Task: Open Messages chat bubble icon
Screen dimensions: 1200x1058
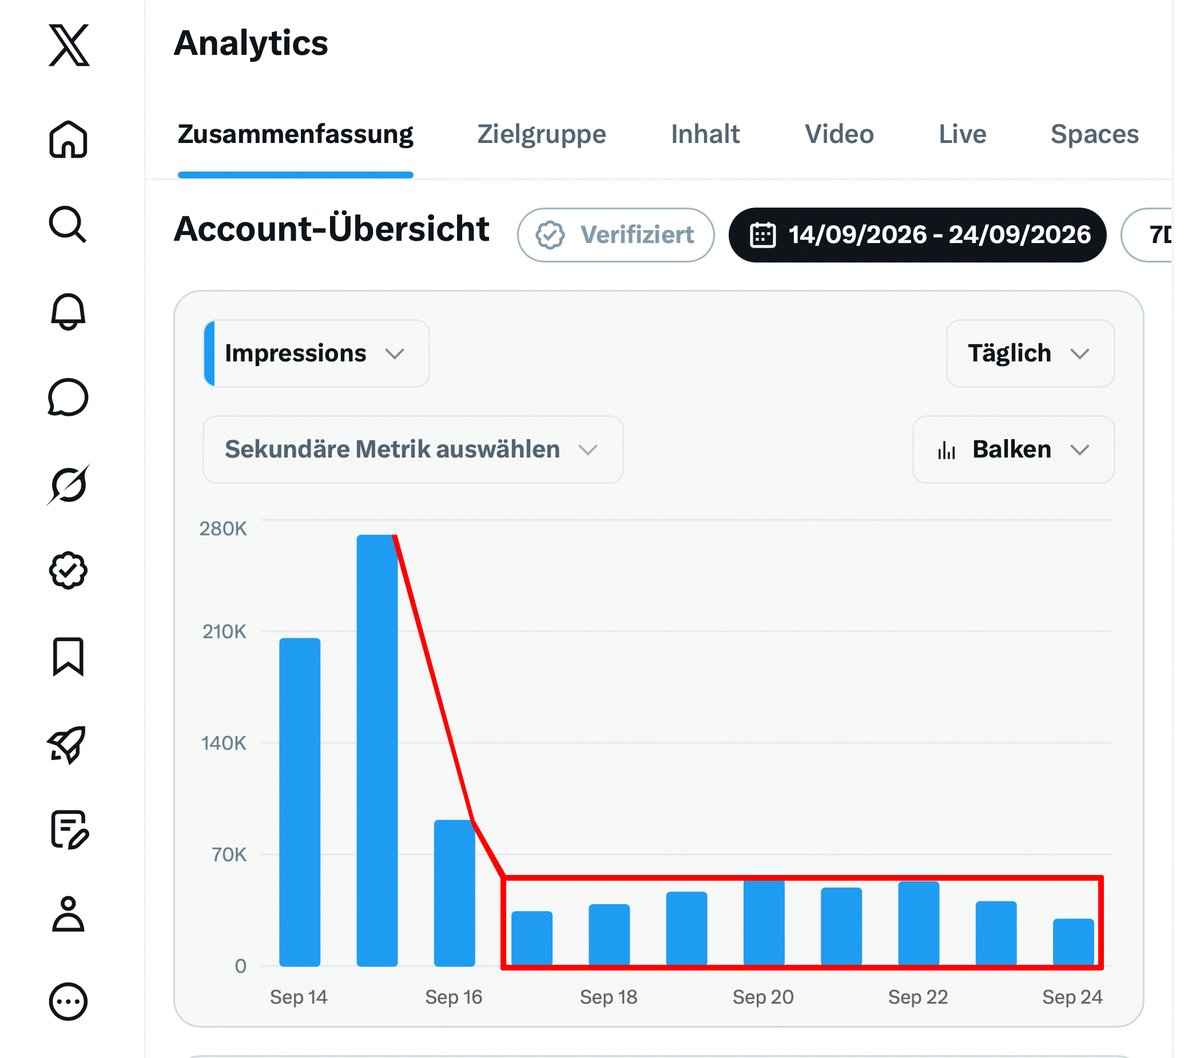Action: coord(68,397)
